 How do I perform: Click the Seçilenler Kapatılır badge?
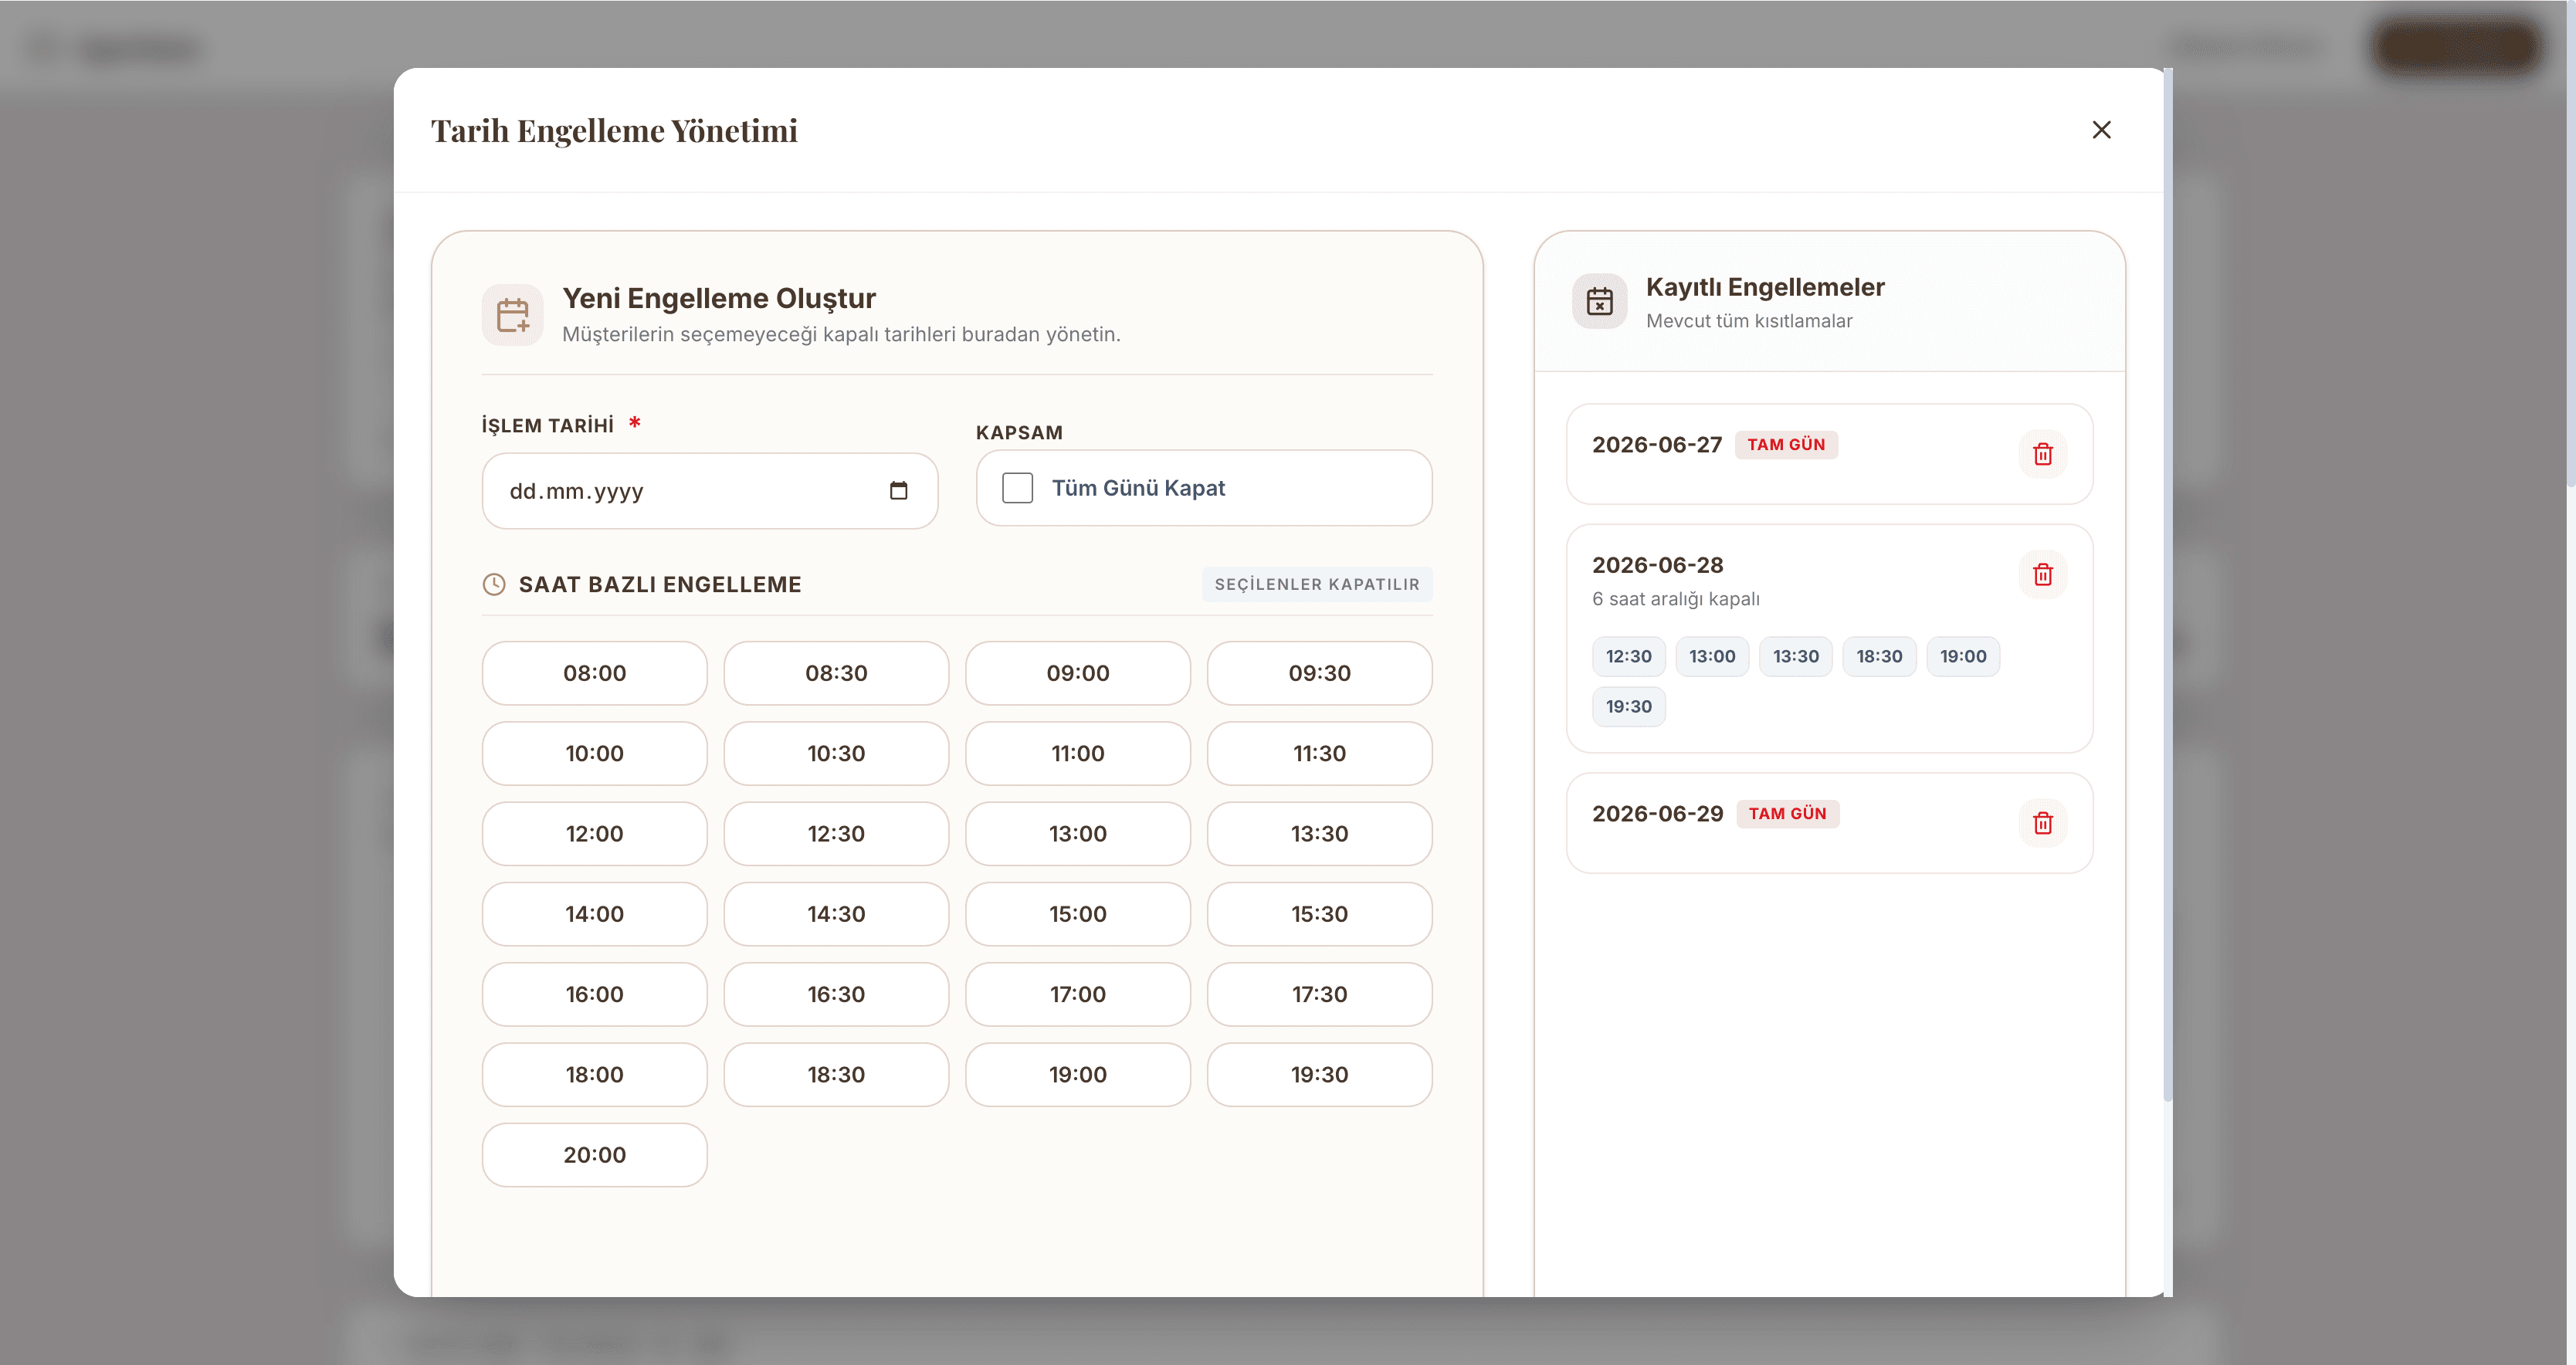pyautogui.click(x=1316, y=584)
